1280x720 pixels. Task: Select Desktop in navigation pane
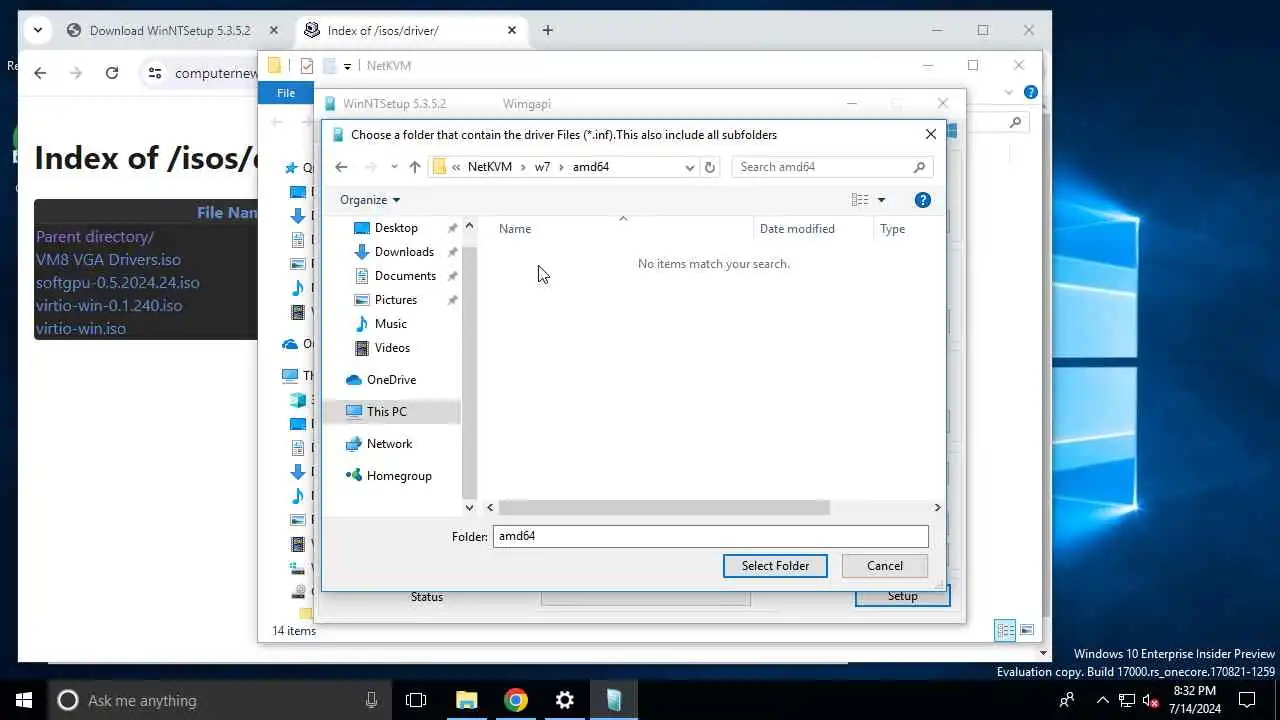click(396, 228)
